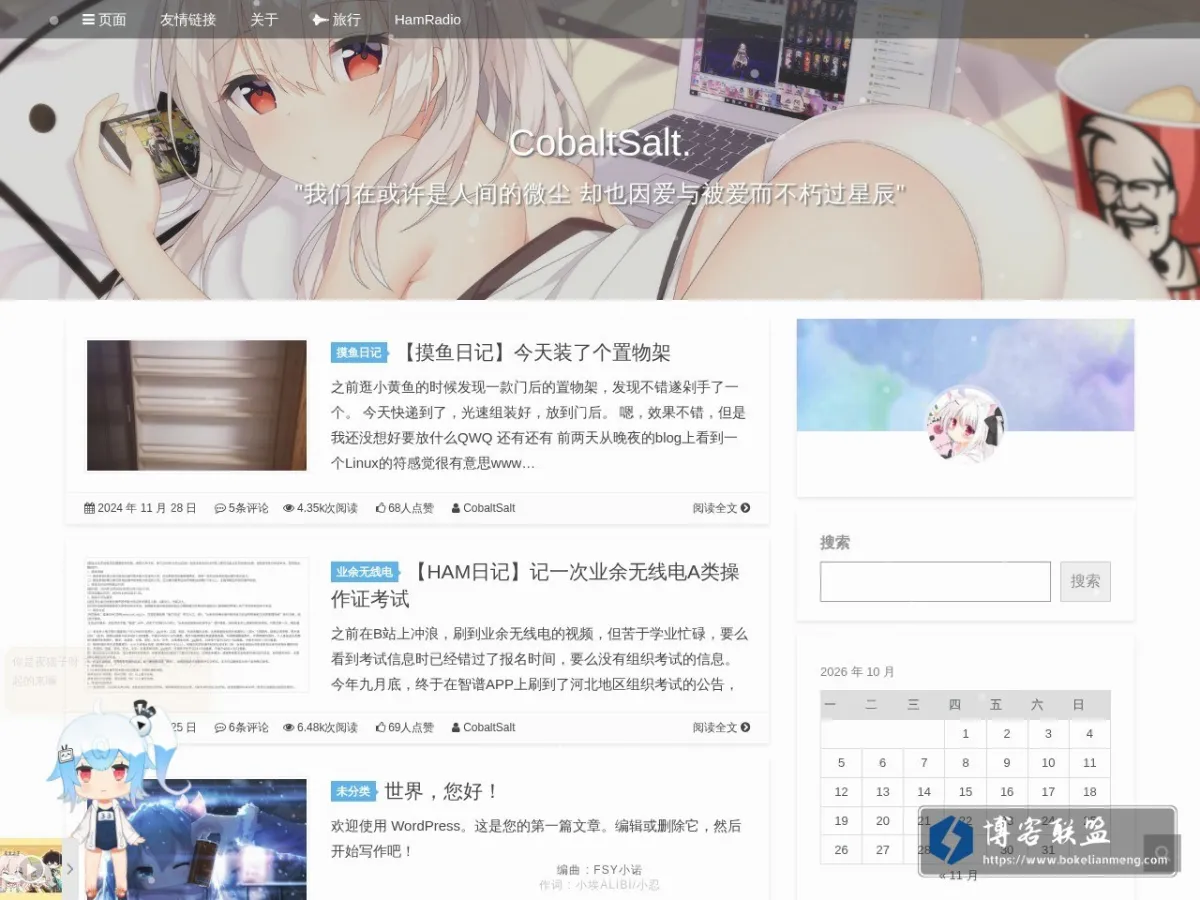Click calendar date 26
1200x900 pixels.
coord(841,850)
